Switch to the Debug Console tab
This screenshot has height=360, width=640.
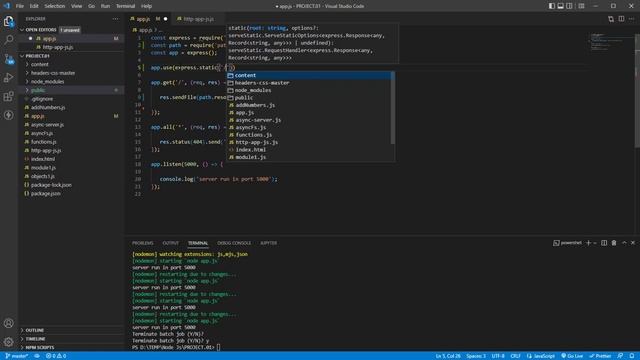pyautogui.click(x=234, y=243)
